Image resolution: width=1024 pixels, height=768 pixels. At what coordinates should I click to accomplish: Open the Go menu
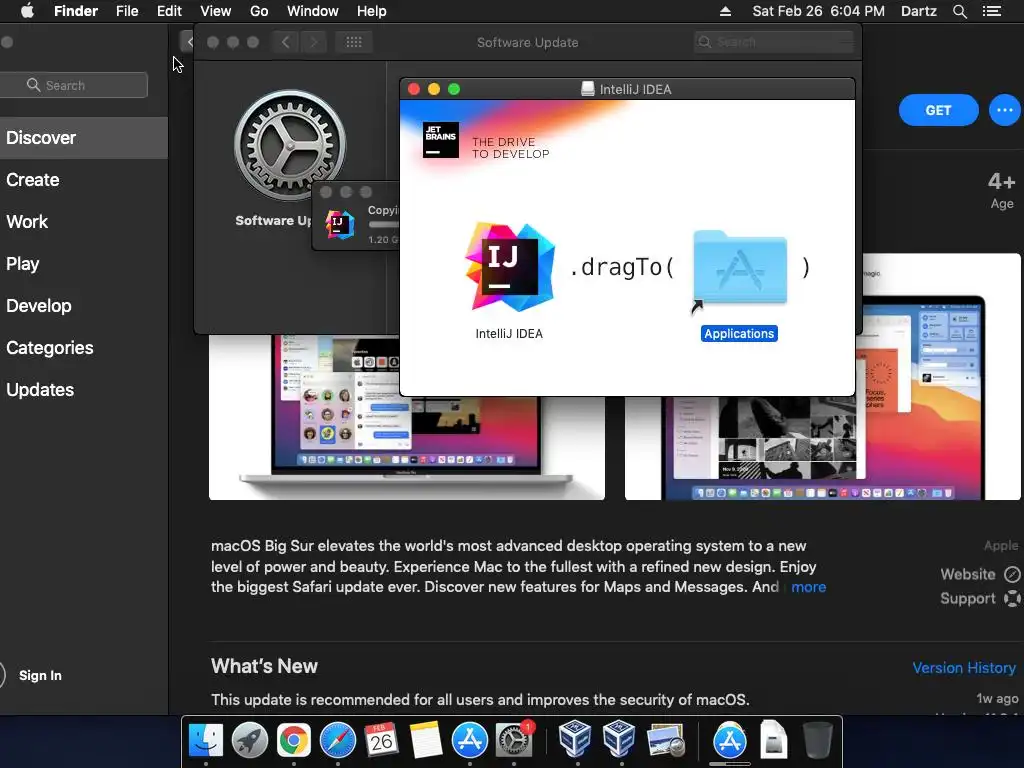259,11
